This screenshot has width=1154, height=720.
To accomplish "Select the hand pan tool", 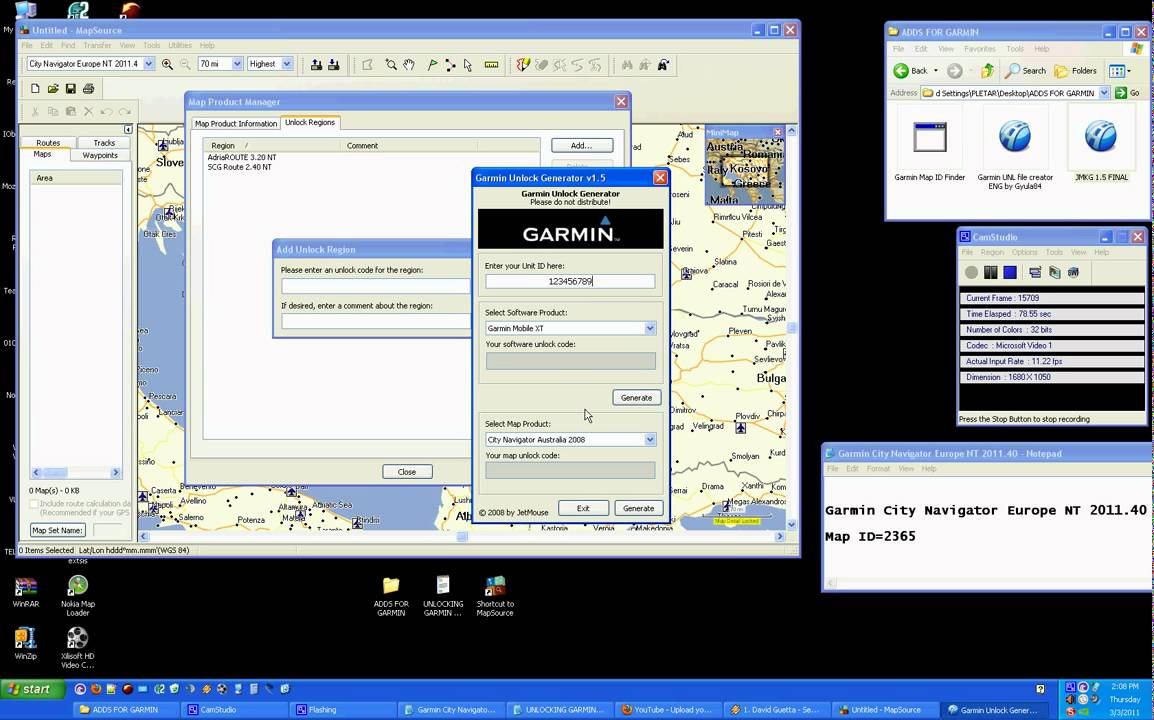I will point(409,65).
